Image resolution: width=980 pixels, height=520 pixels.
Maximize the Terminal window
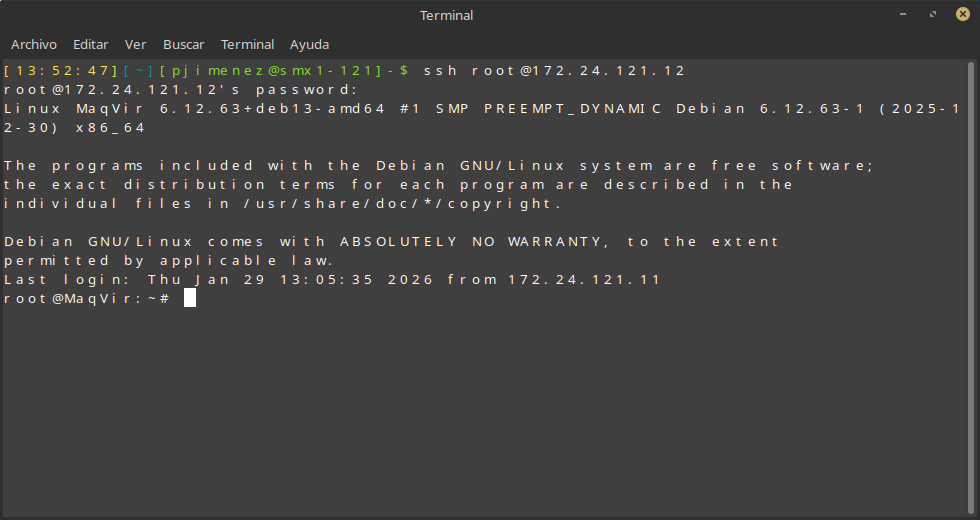(932, 15)
